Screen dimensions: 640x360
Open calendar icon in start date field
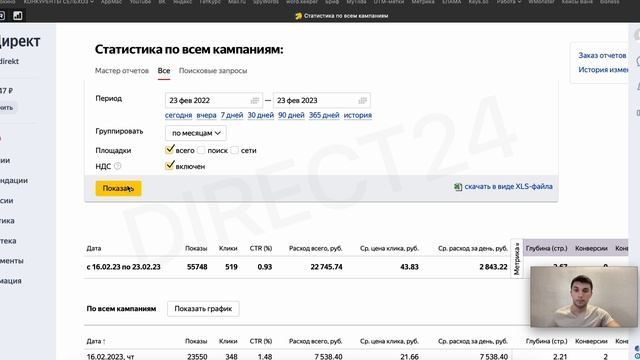255,100
